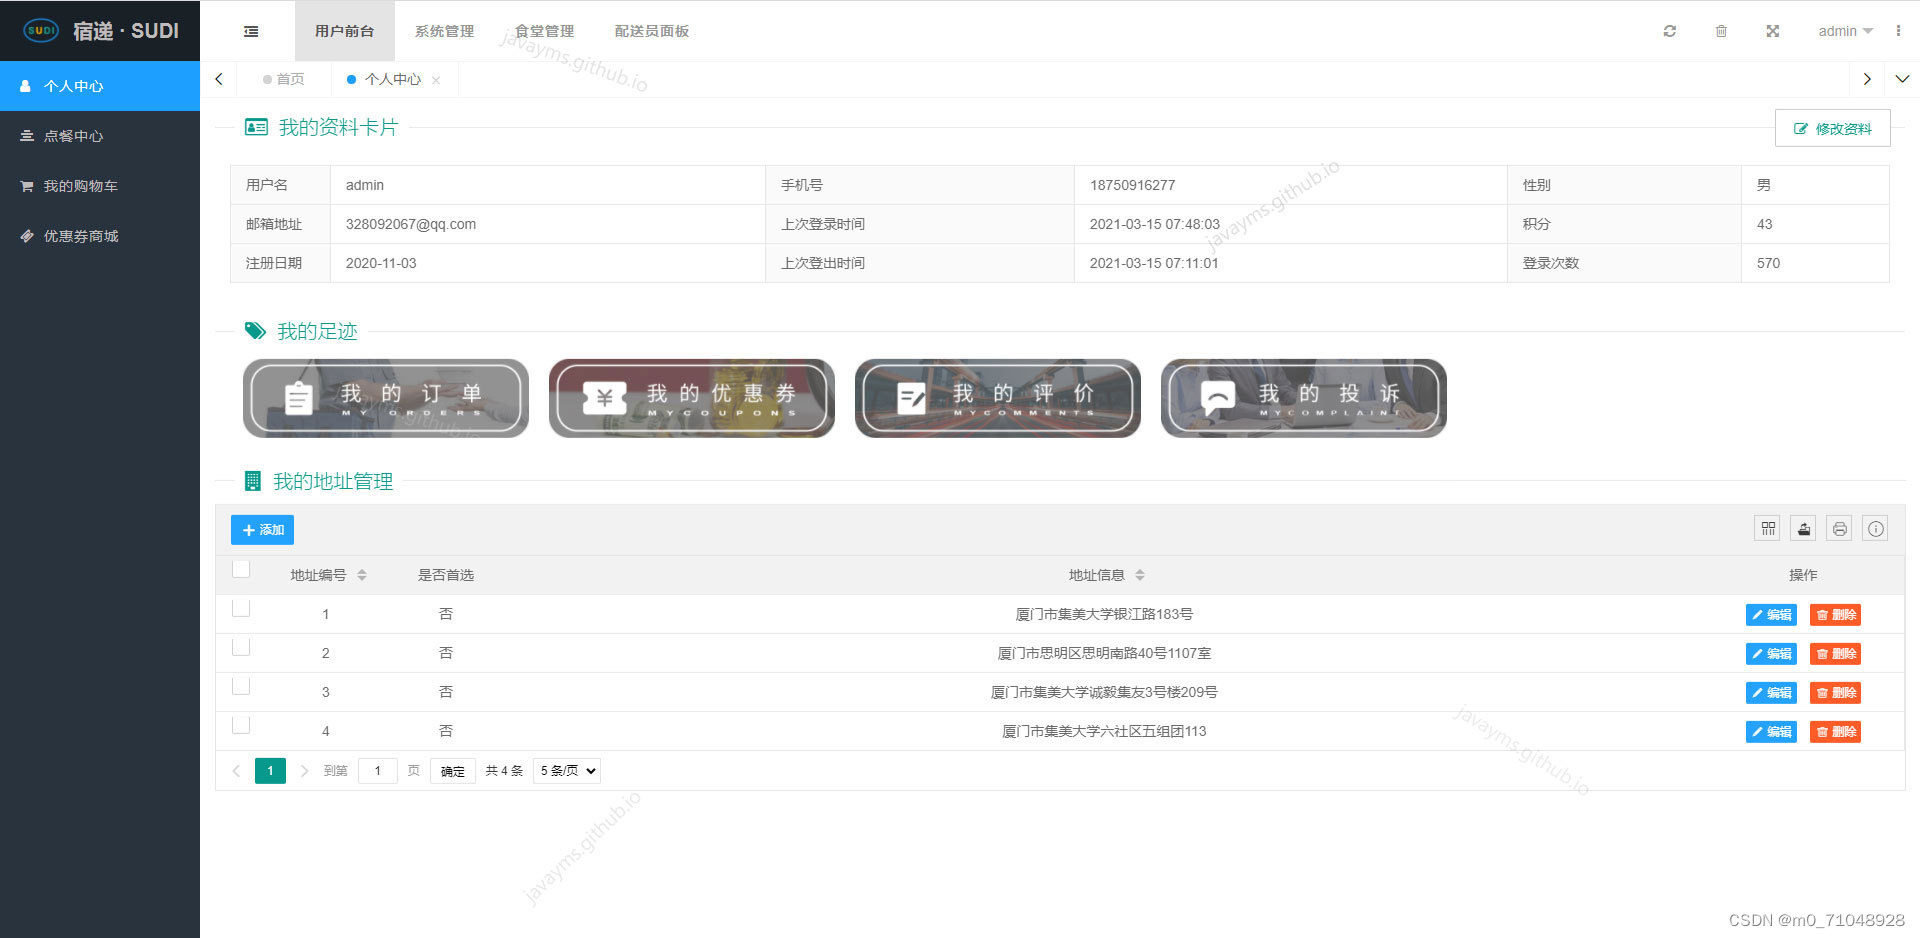Toggle fullscreen with the expand icon
The height and width of the screenshot is (938, 1920).
[1772, 31]
